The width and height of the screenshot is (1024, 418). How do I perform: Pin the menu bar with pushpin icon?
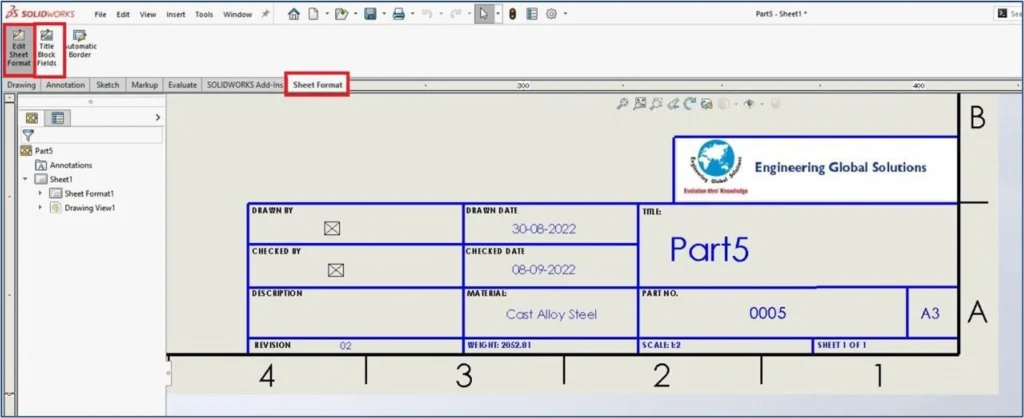click(265, 14)
